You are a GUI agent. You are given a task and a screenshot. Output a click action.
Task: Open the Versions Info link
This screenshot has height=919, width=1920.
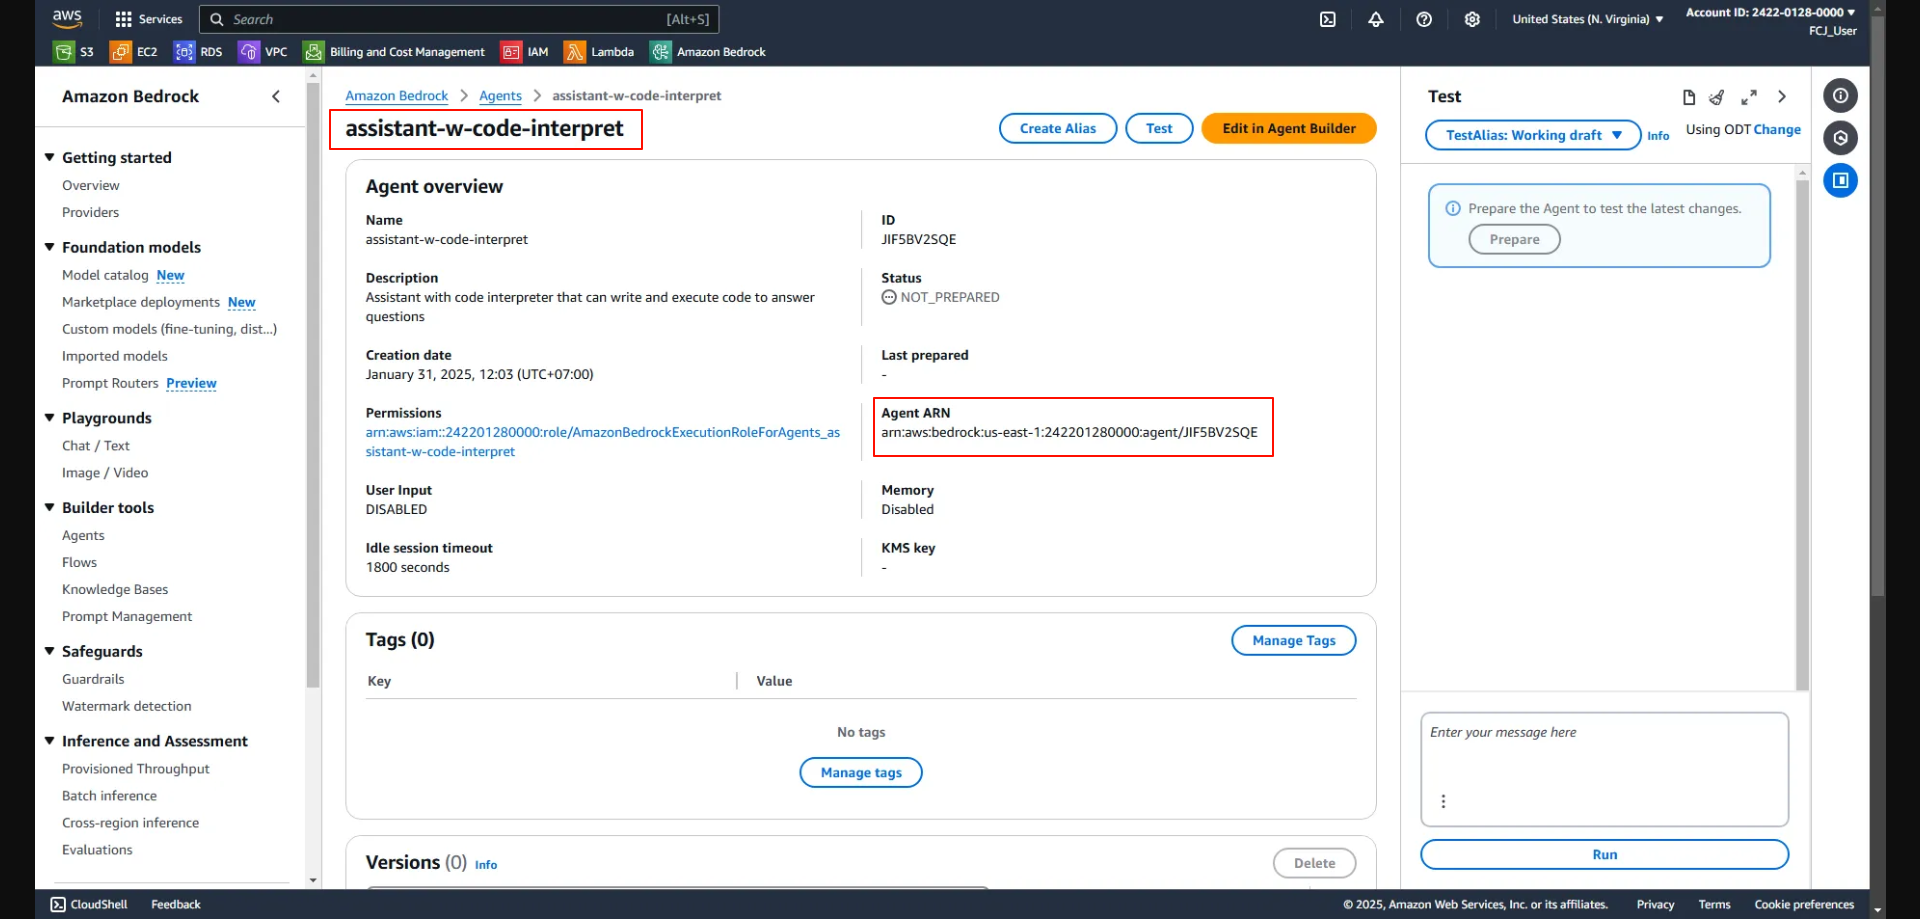(x=486, y=865)
